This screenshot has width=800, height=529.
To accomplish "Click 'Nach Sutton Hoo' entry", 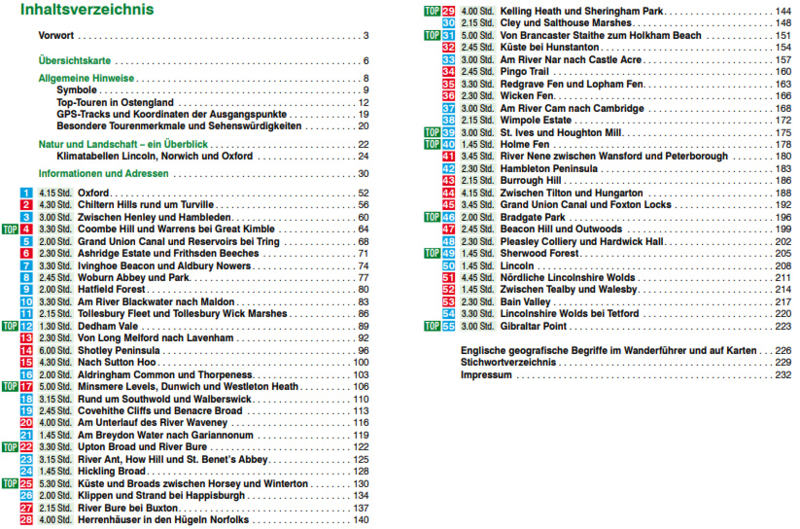I will pyautogui.click(x=117, y=362).
